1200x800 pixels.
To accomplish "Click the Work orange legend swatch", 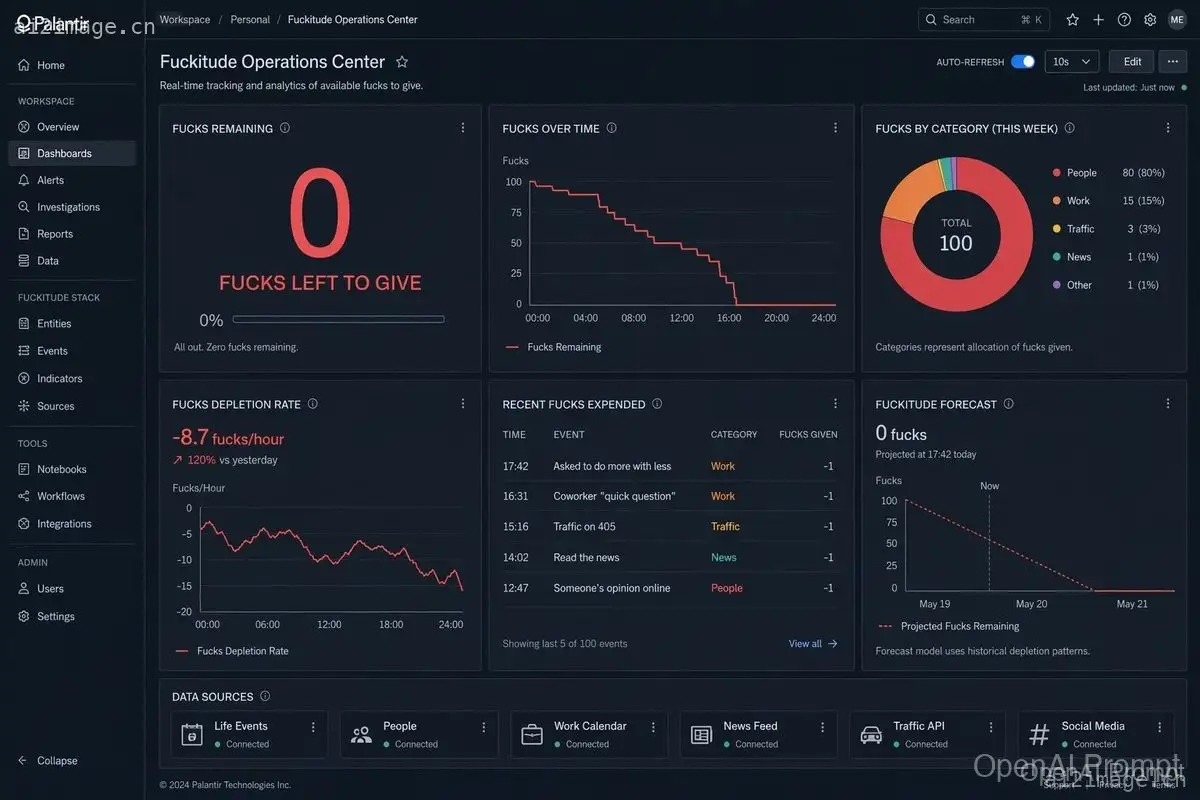I will click(x=1056, y=201).
